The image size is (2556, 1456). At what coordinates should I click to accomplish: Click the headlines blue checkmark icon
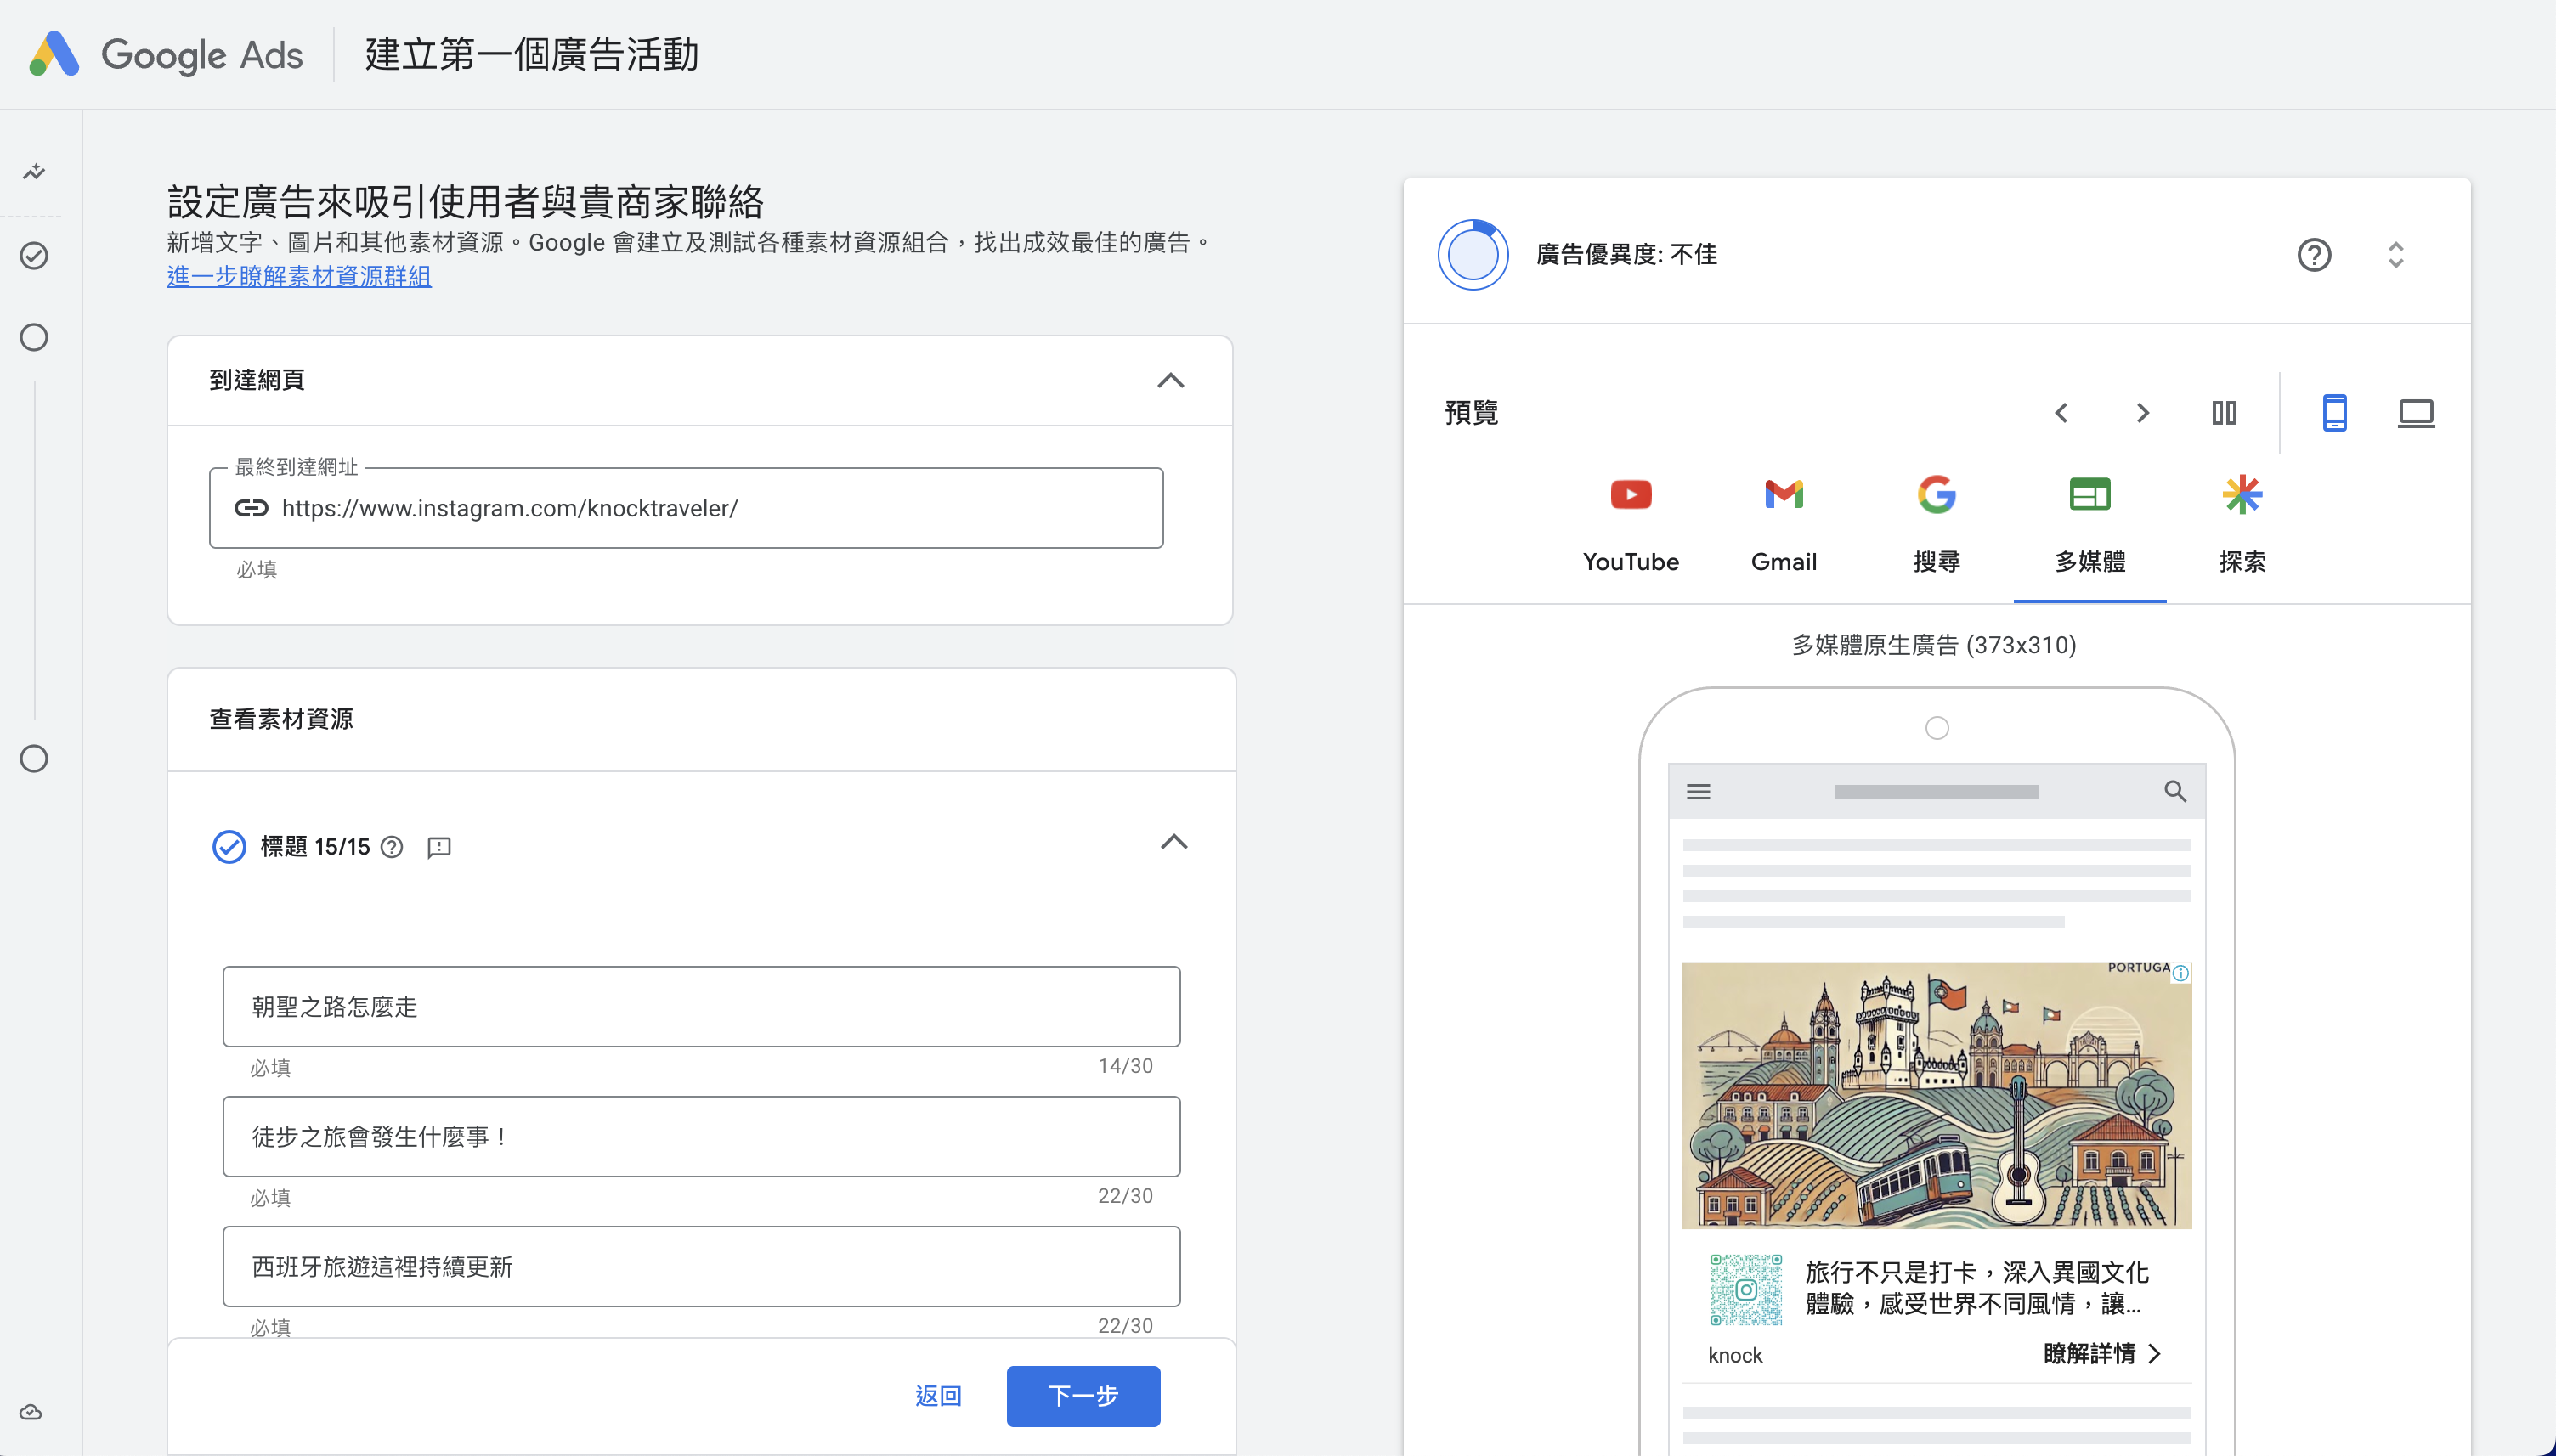[229, 847]
